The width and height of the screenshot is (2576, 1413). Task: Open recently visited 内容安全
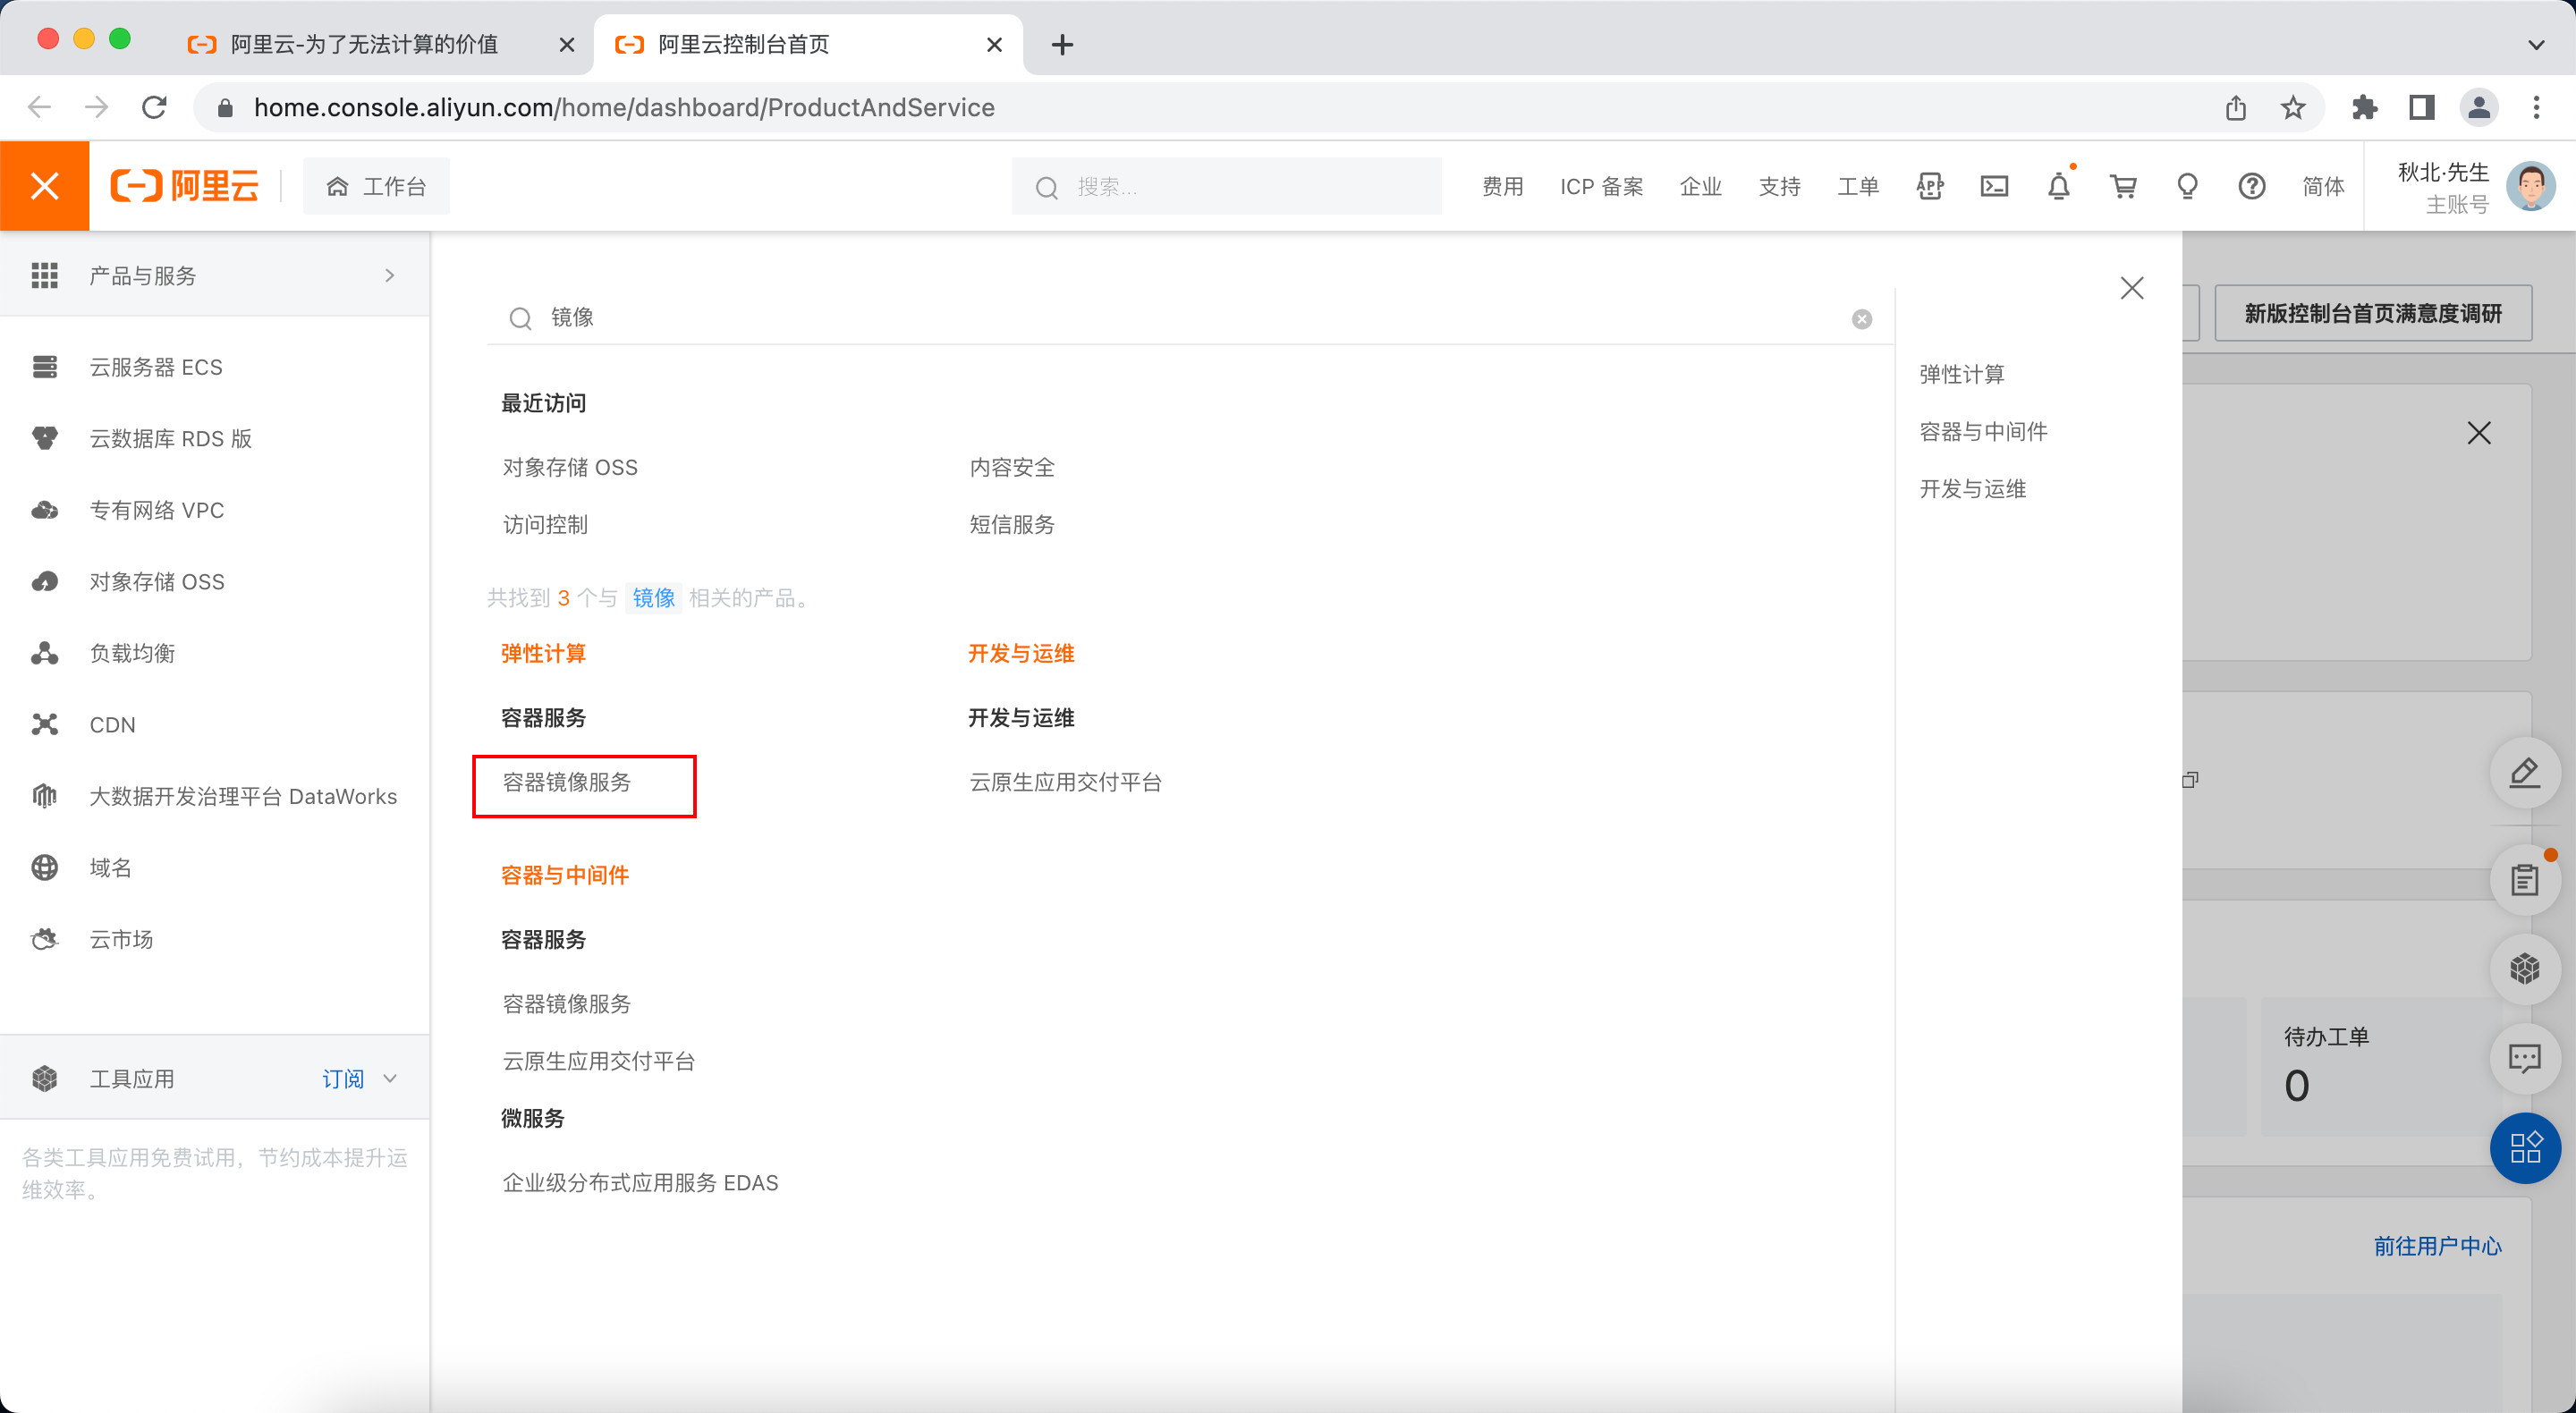tap(1012, 467)
